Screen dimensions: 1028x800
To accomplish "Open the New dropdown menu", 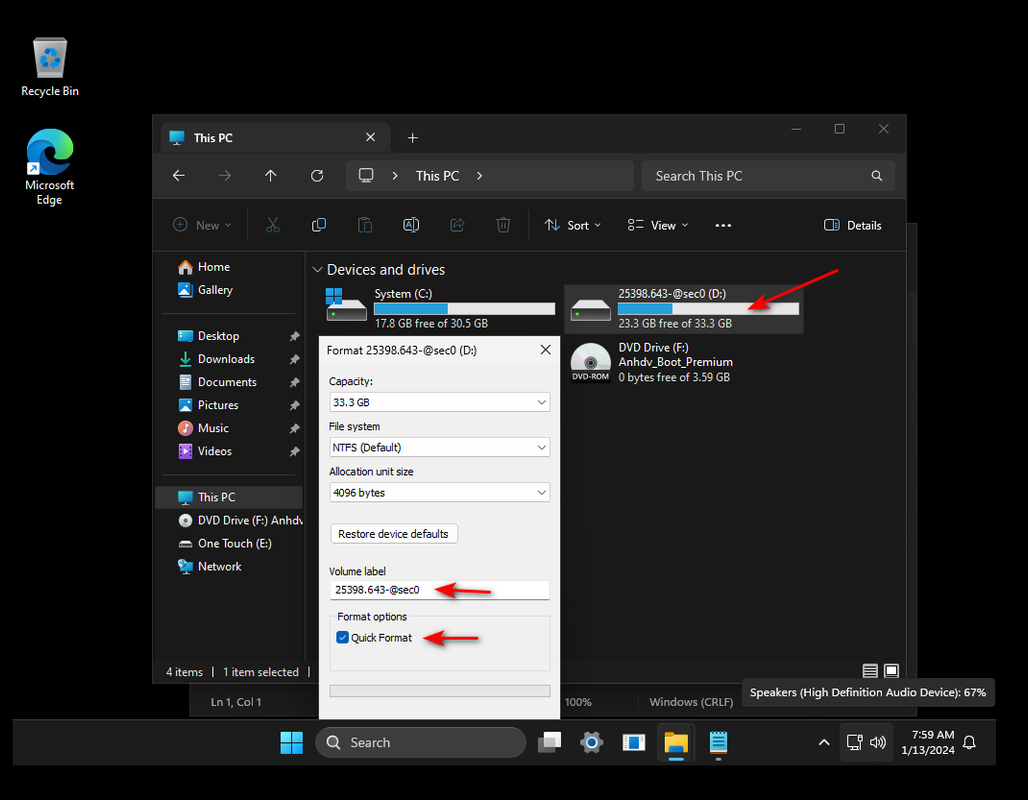I will [202, 225].
